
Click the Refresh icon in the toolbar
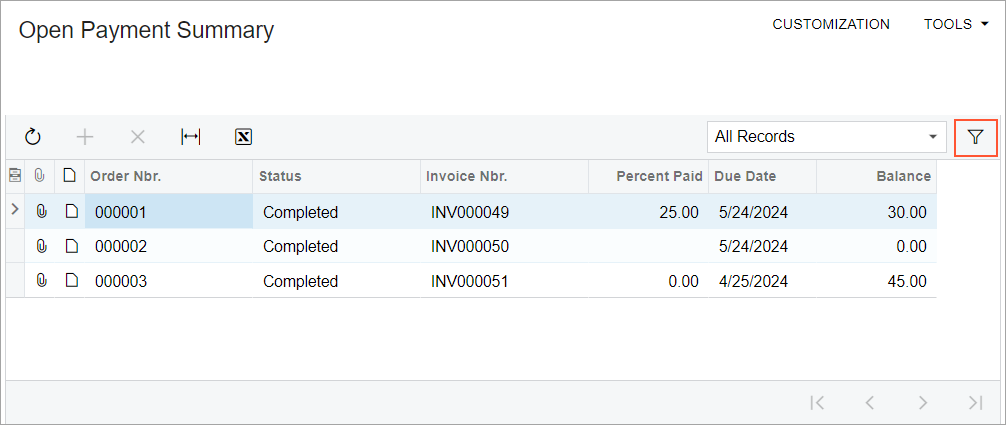[33, 137]
